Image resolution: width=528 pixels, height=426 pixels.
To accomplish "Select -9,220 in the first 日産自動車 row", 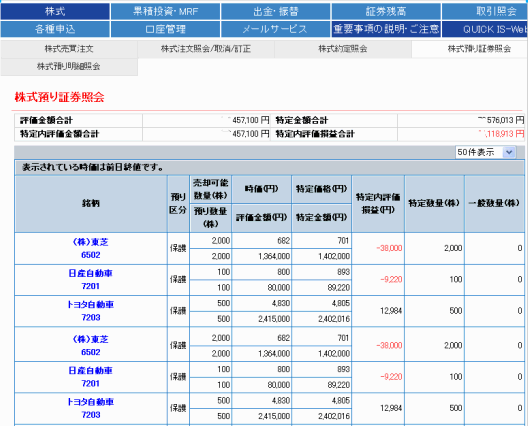I will (x=391, y=280).
